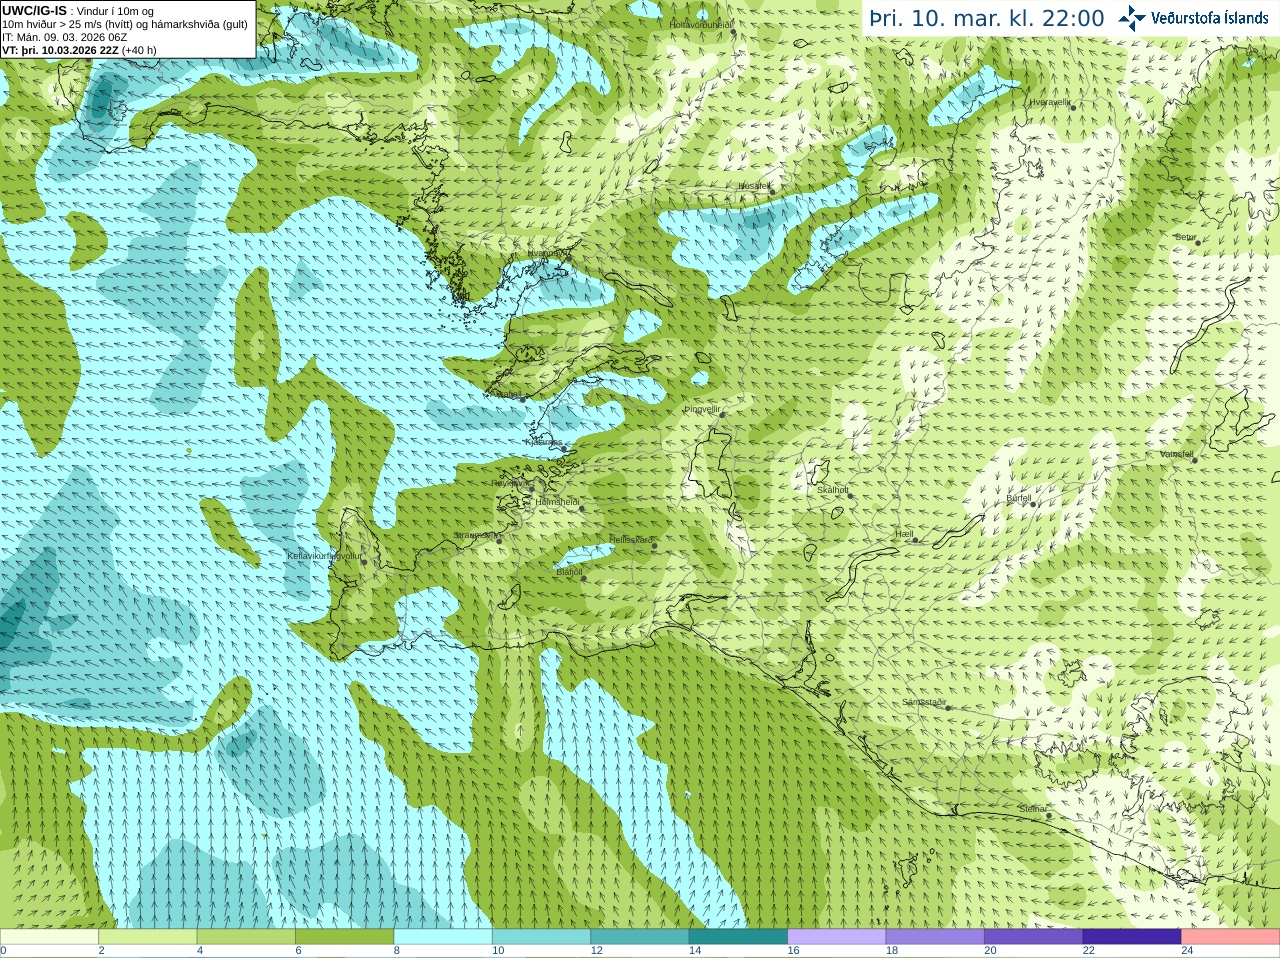Select the 16–18 m/s lavender legend swatch

(837, 937)
